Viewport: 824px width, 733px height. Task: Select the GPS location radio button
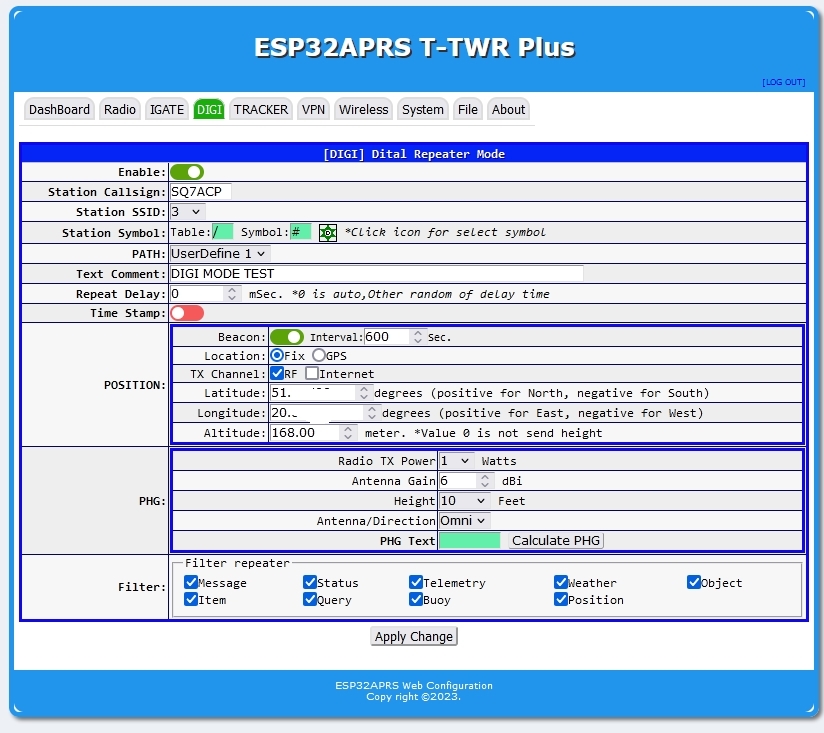click(319, 355)
